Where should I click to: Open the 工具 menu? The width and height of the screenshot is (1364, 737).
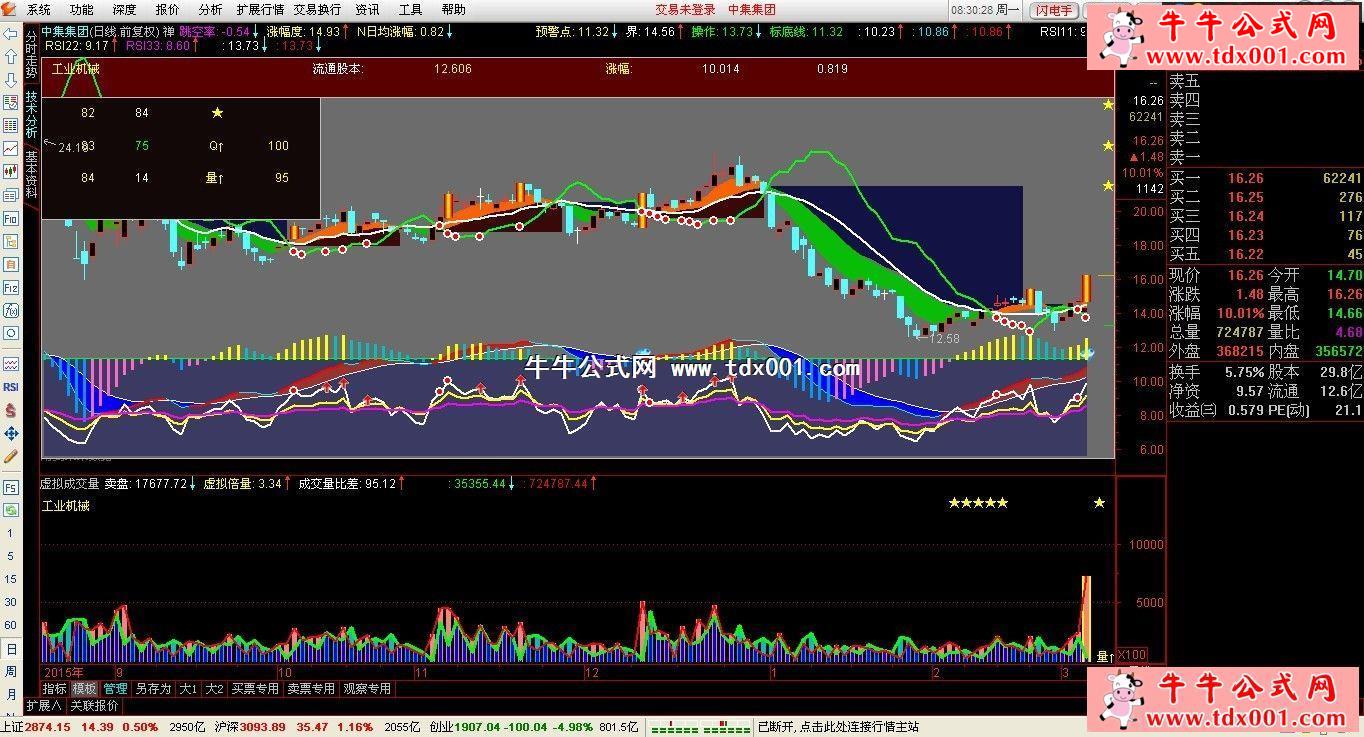[x=410, y=9]
